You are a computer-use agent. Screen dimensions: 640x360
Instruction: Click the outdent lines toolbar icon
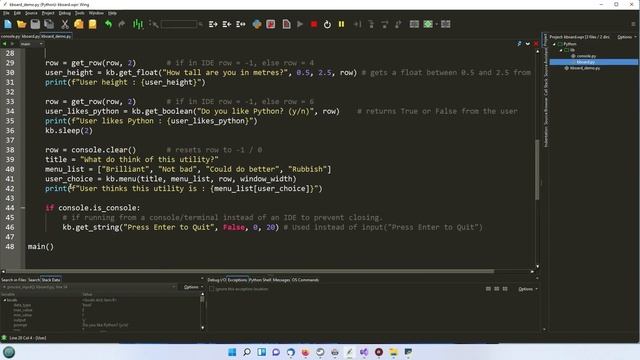coord(227,24)
